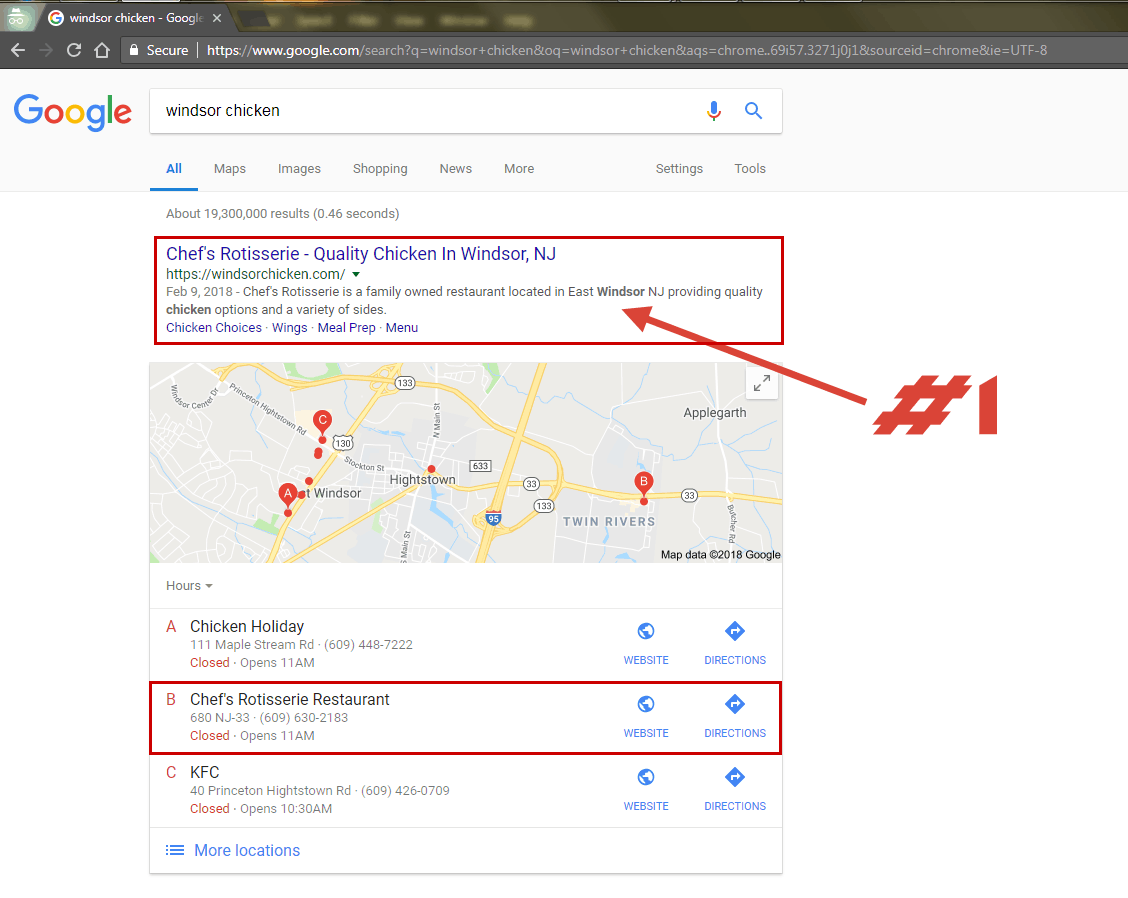Select the All results tab
This screenshot has height=898, width=1128.
point(174,168)
